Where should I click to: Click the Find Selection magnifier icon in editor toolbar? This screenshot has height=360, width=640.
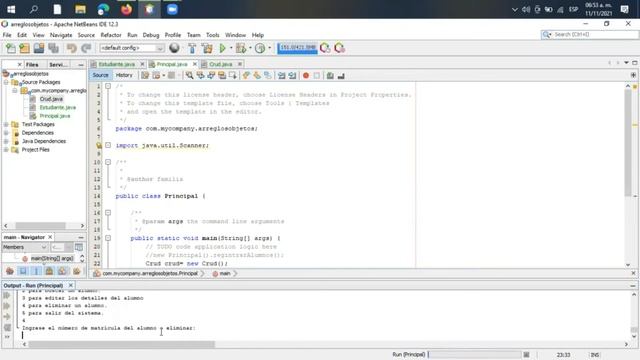(189, 76)
